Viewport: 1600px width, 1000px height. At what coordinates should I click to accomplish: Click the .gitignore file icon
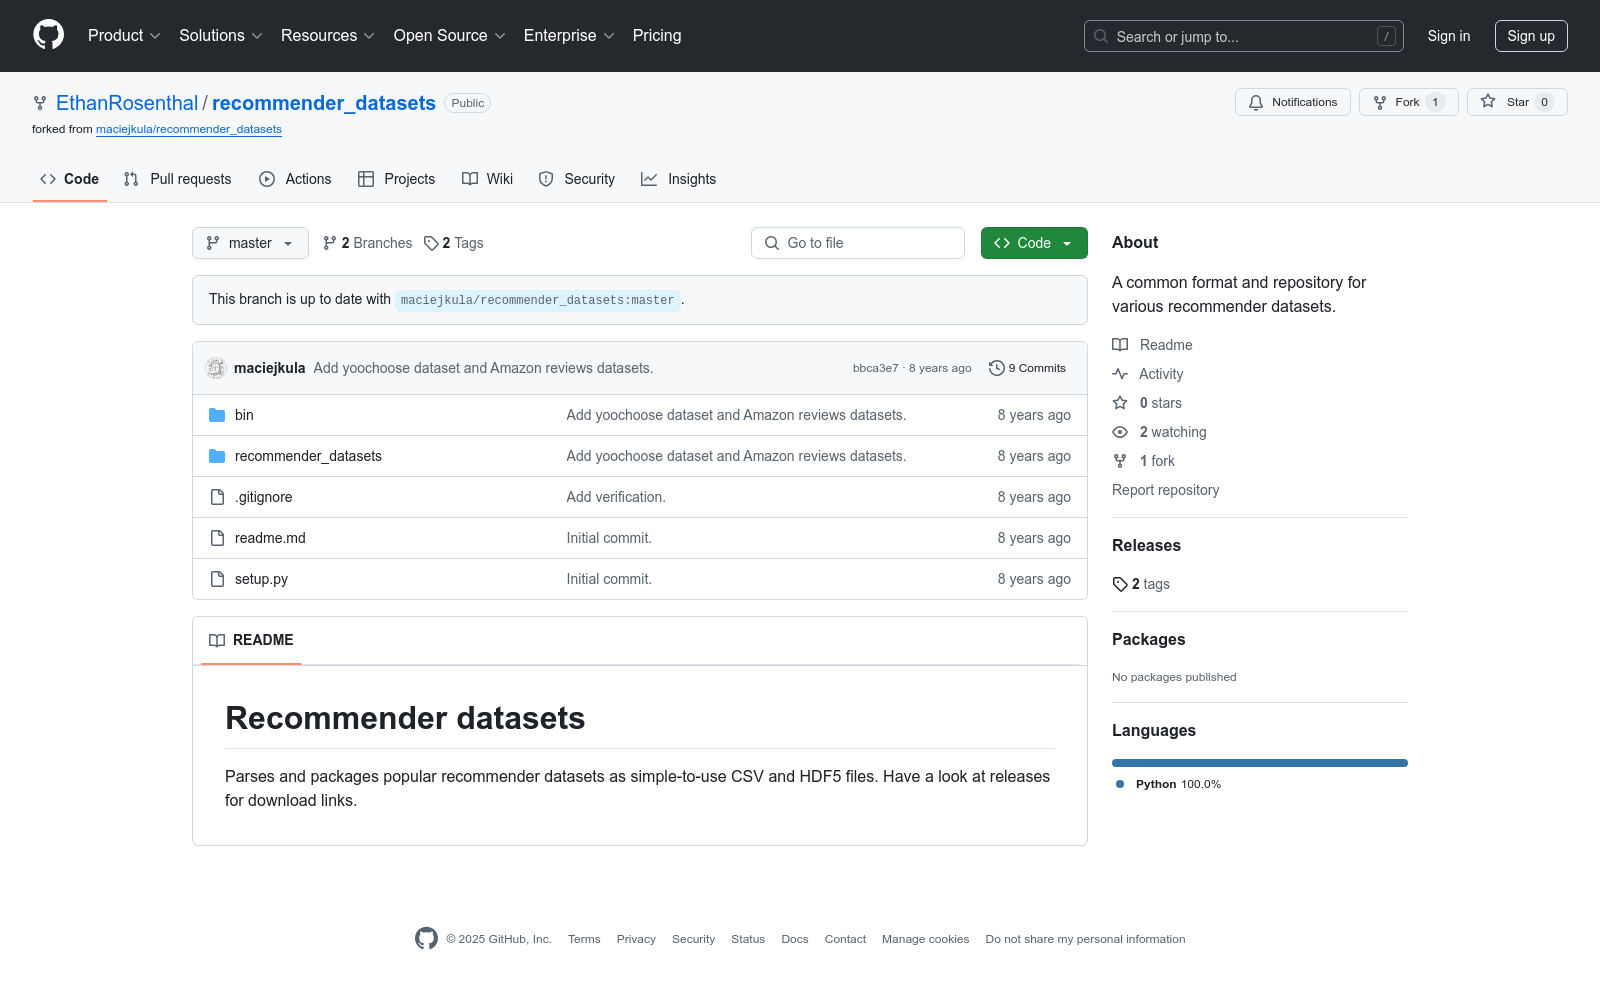click(x=217, y=497)
